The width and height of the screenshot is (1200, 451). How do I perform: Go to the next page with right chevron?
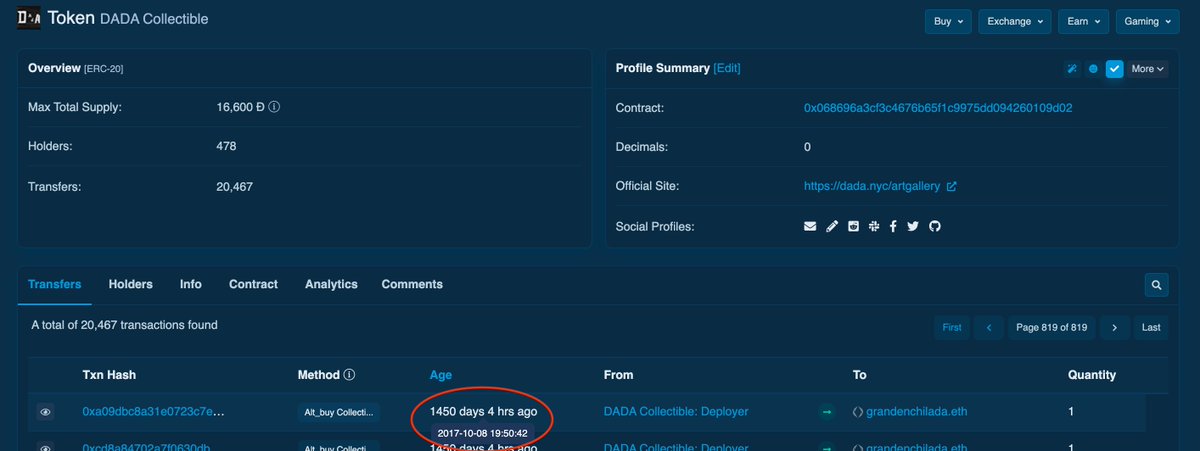pos(1114,327)
